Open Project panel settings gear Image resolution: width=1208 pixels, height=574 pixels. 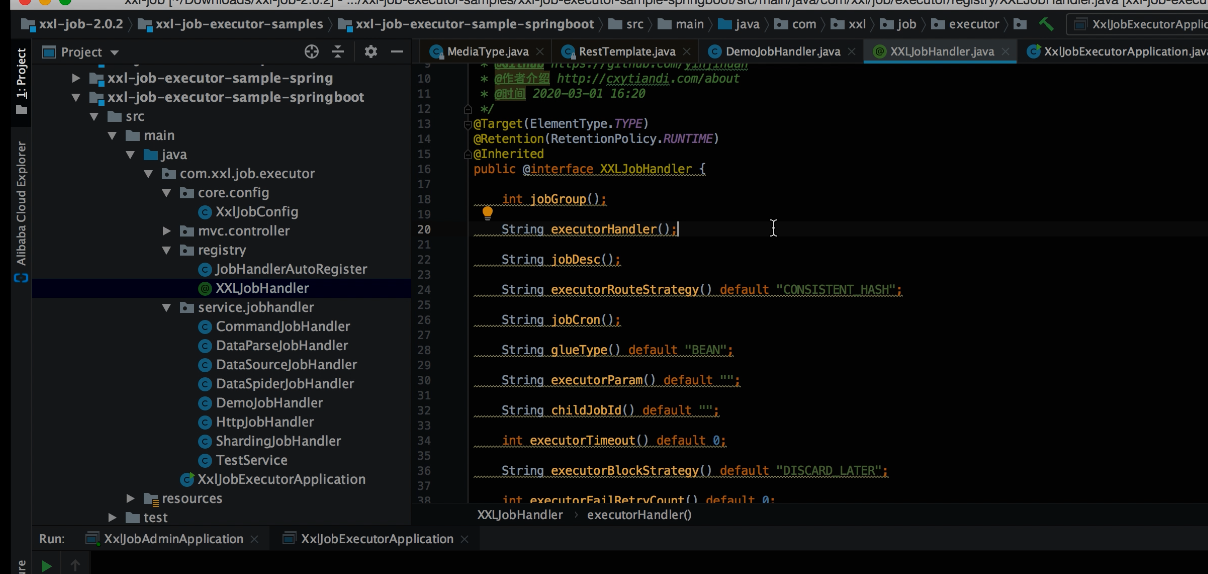[371, 52]
